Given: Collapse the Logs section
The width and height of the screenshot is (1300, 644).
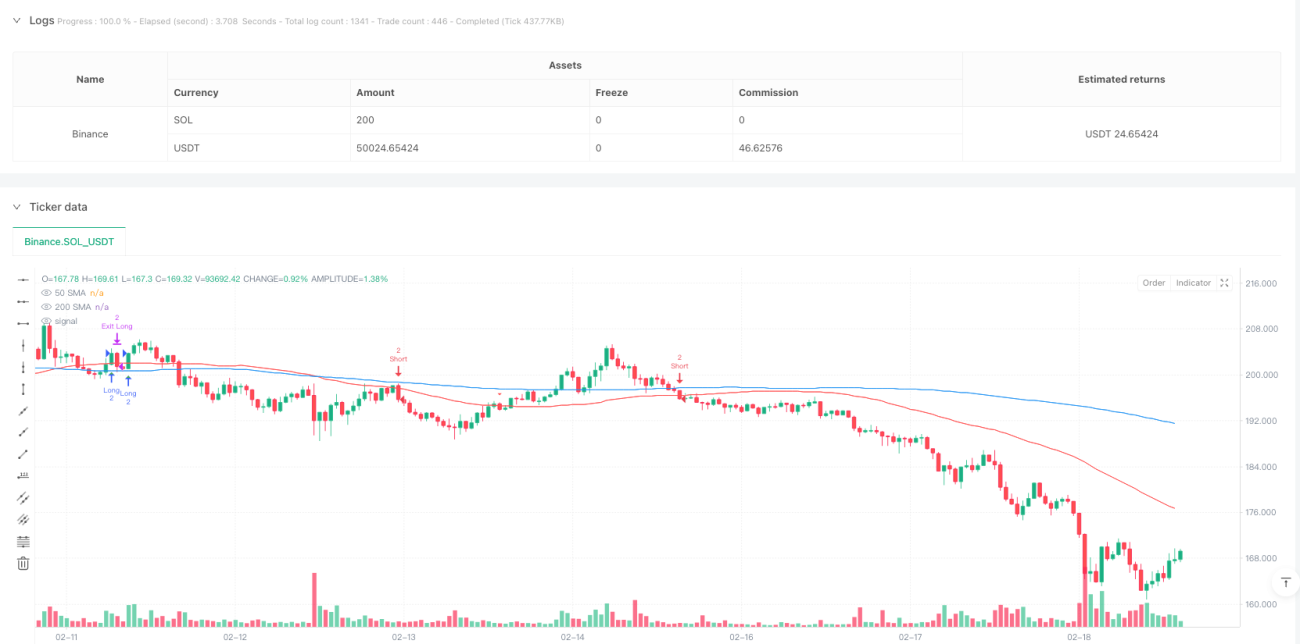Looking at the screenshot, I should [16, 20].
